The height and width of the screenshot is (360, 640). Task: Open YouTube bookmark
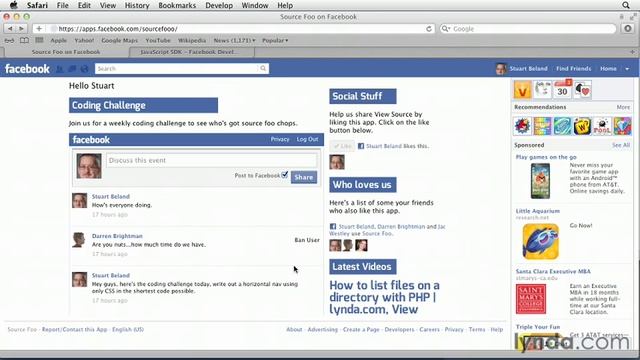[x=158, y=40]
